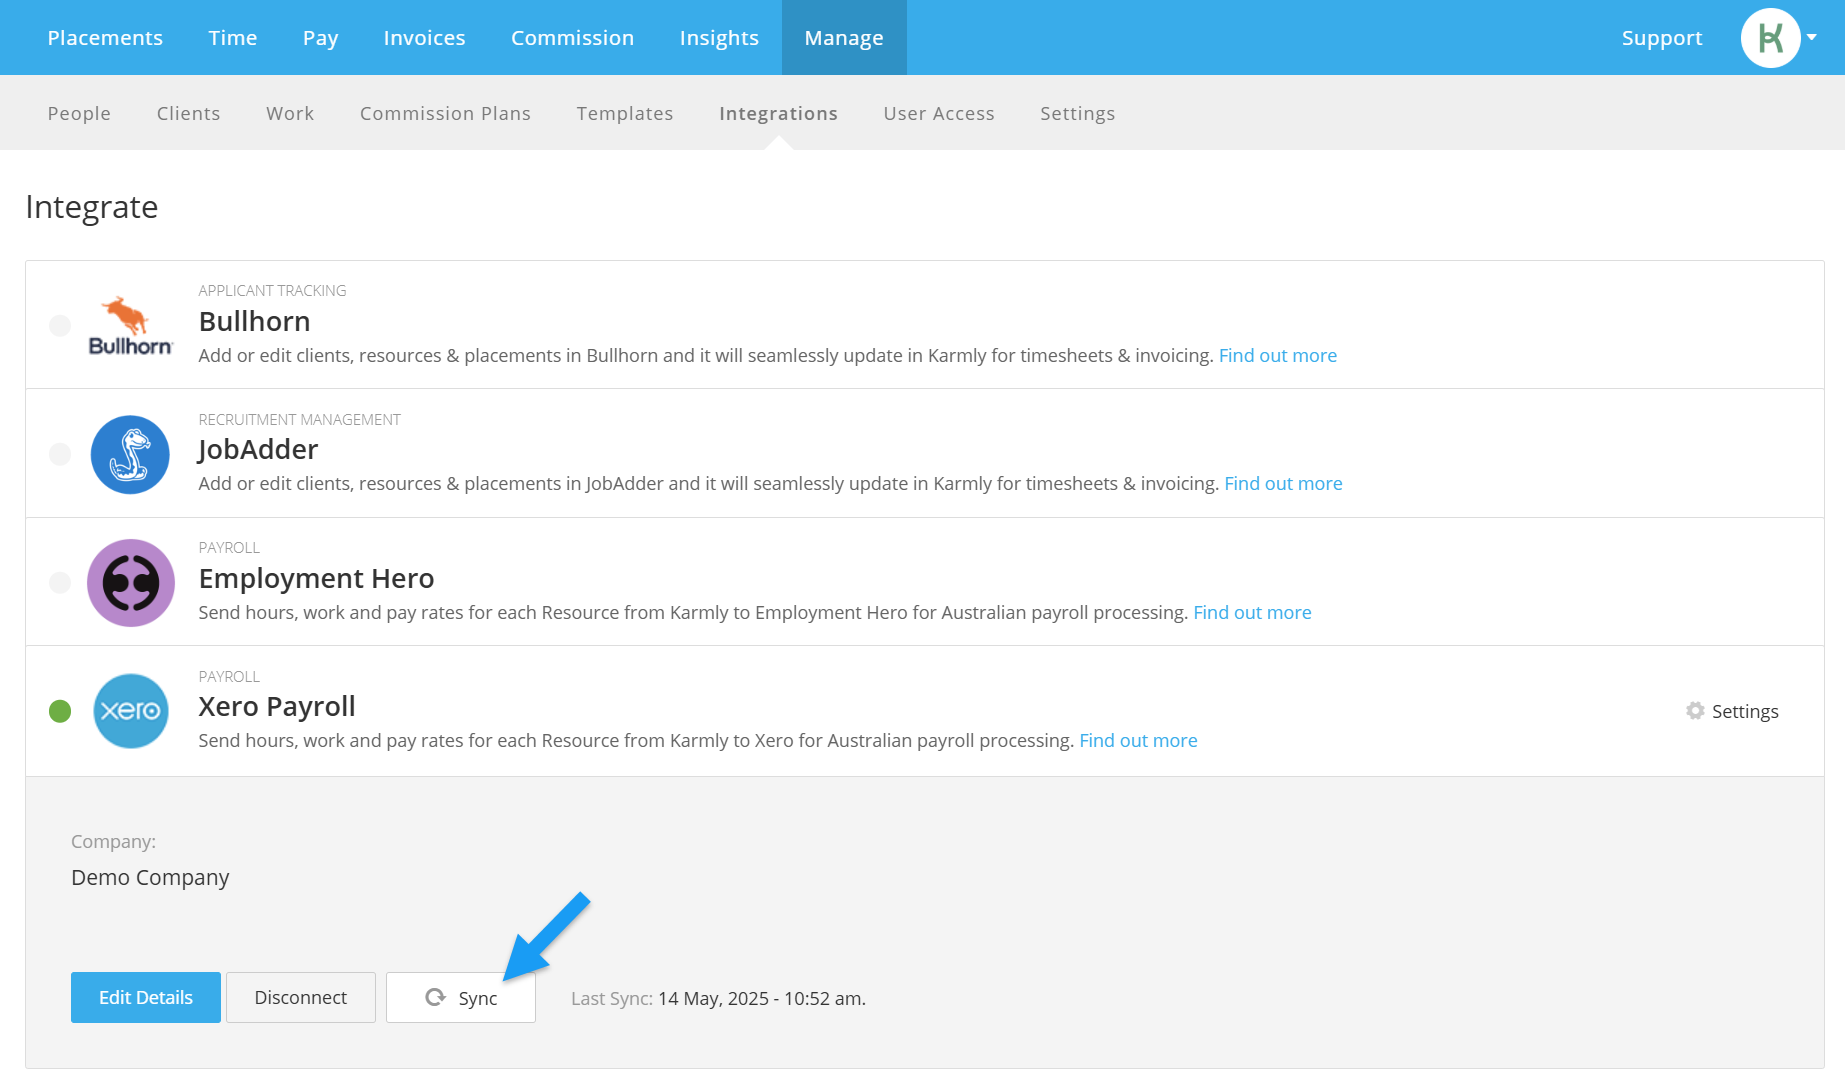Toggle the green Xero Payroll status indicator
Screen dimensions: 1845x1079
(x=60, y=711)
